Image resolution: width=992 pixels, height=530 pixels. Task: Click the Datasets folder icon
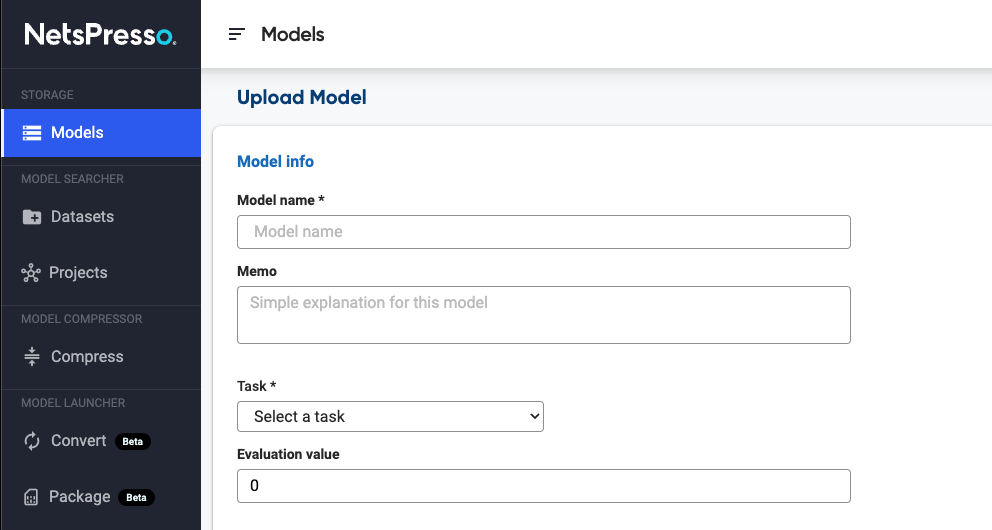[32, 217]
